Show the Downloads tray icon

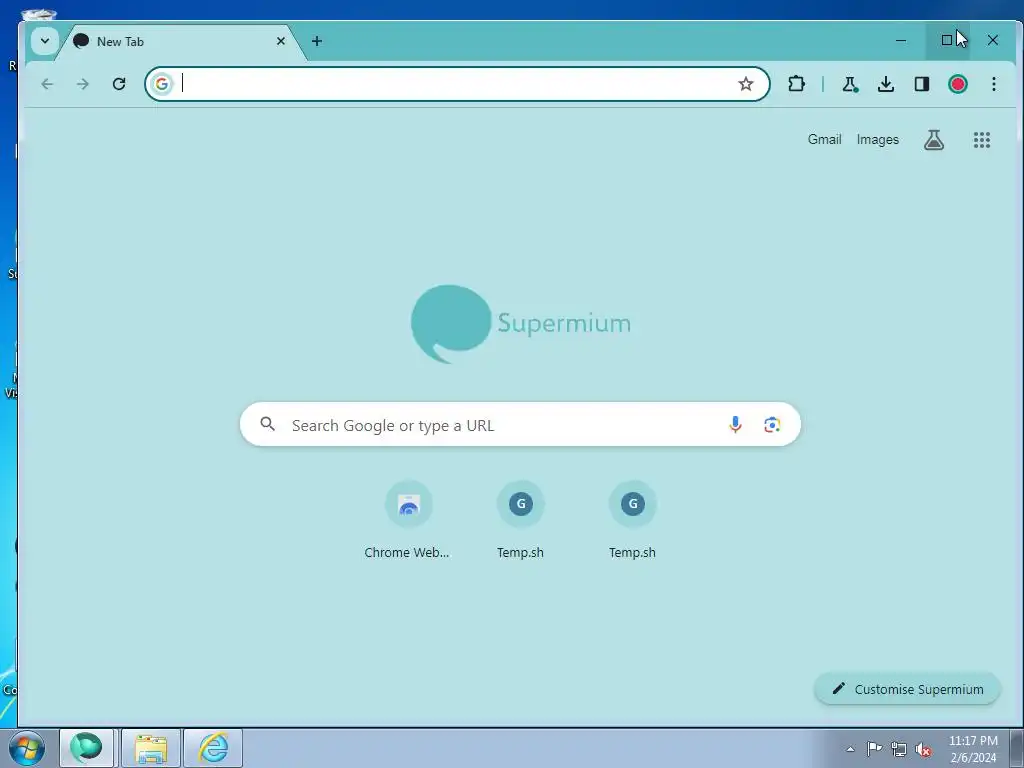(x=886, y=84)
